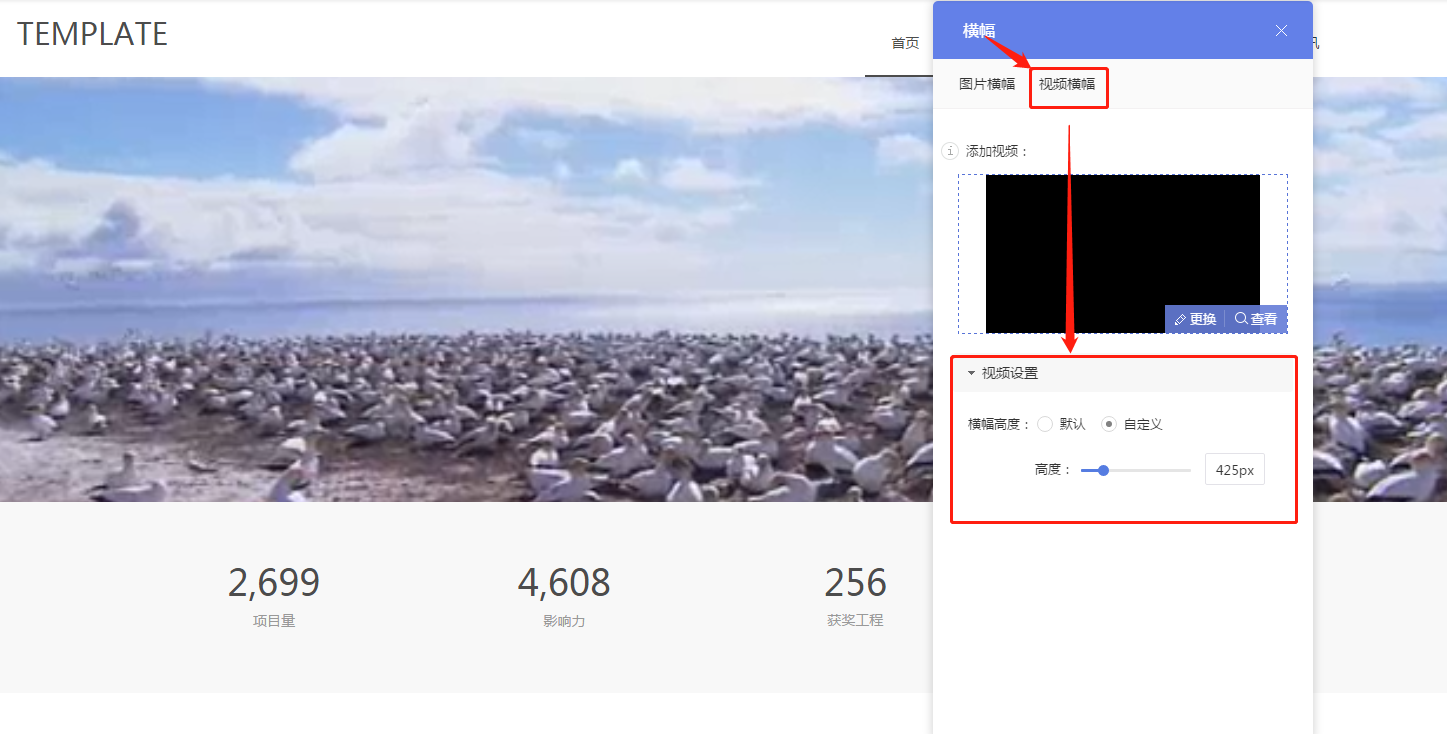Viewport: 1447px width, 734px height.
Task: Click the TEMPLATE site logo
Action: coord(92,34)
